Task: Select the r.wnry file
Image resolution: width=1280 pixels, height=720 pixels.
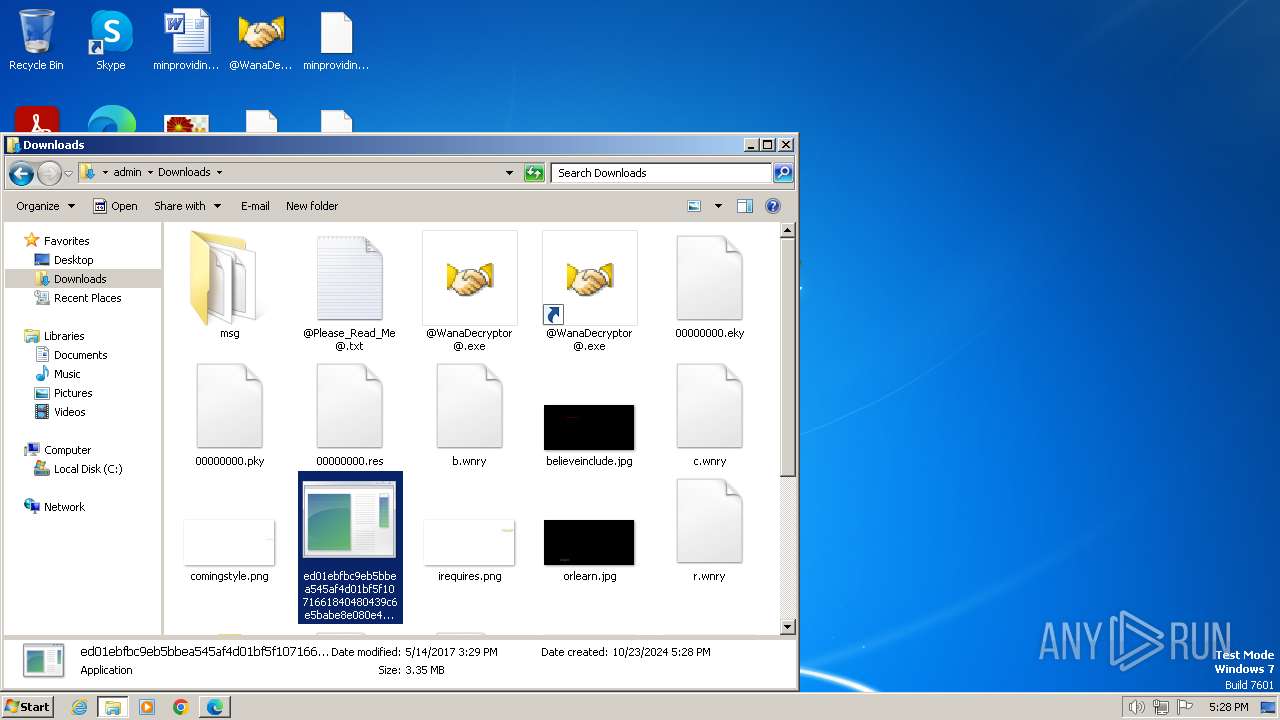Action: coord(709,530)
